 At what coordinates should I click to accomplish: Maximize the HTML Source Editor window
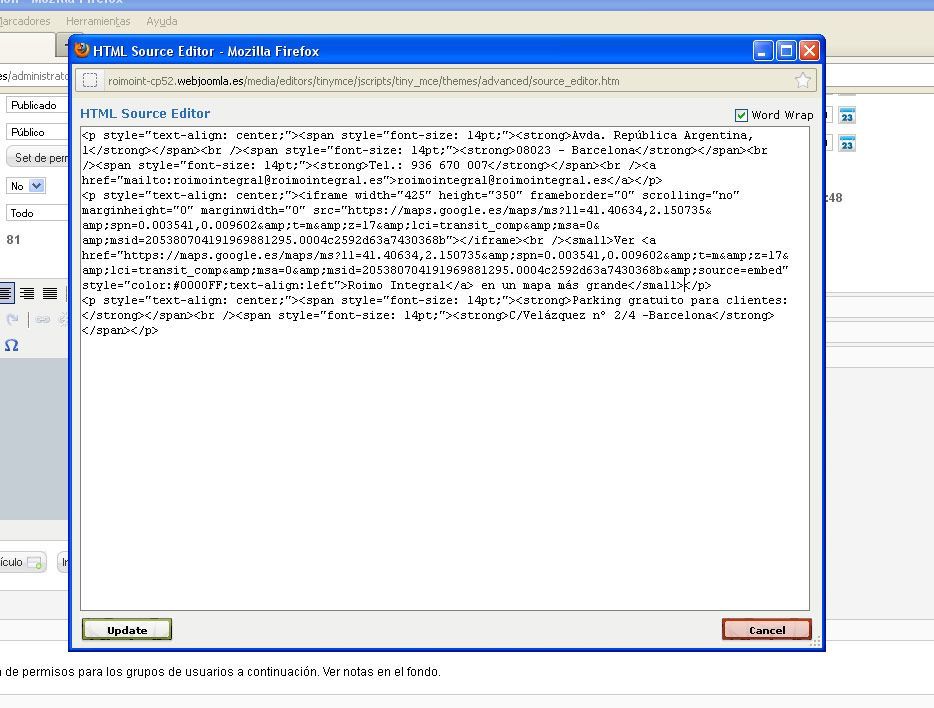(x=786, y=51)
